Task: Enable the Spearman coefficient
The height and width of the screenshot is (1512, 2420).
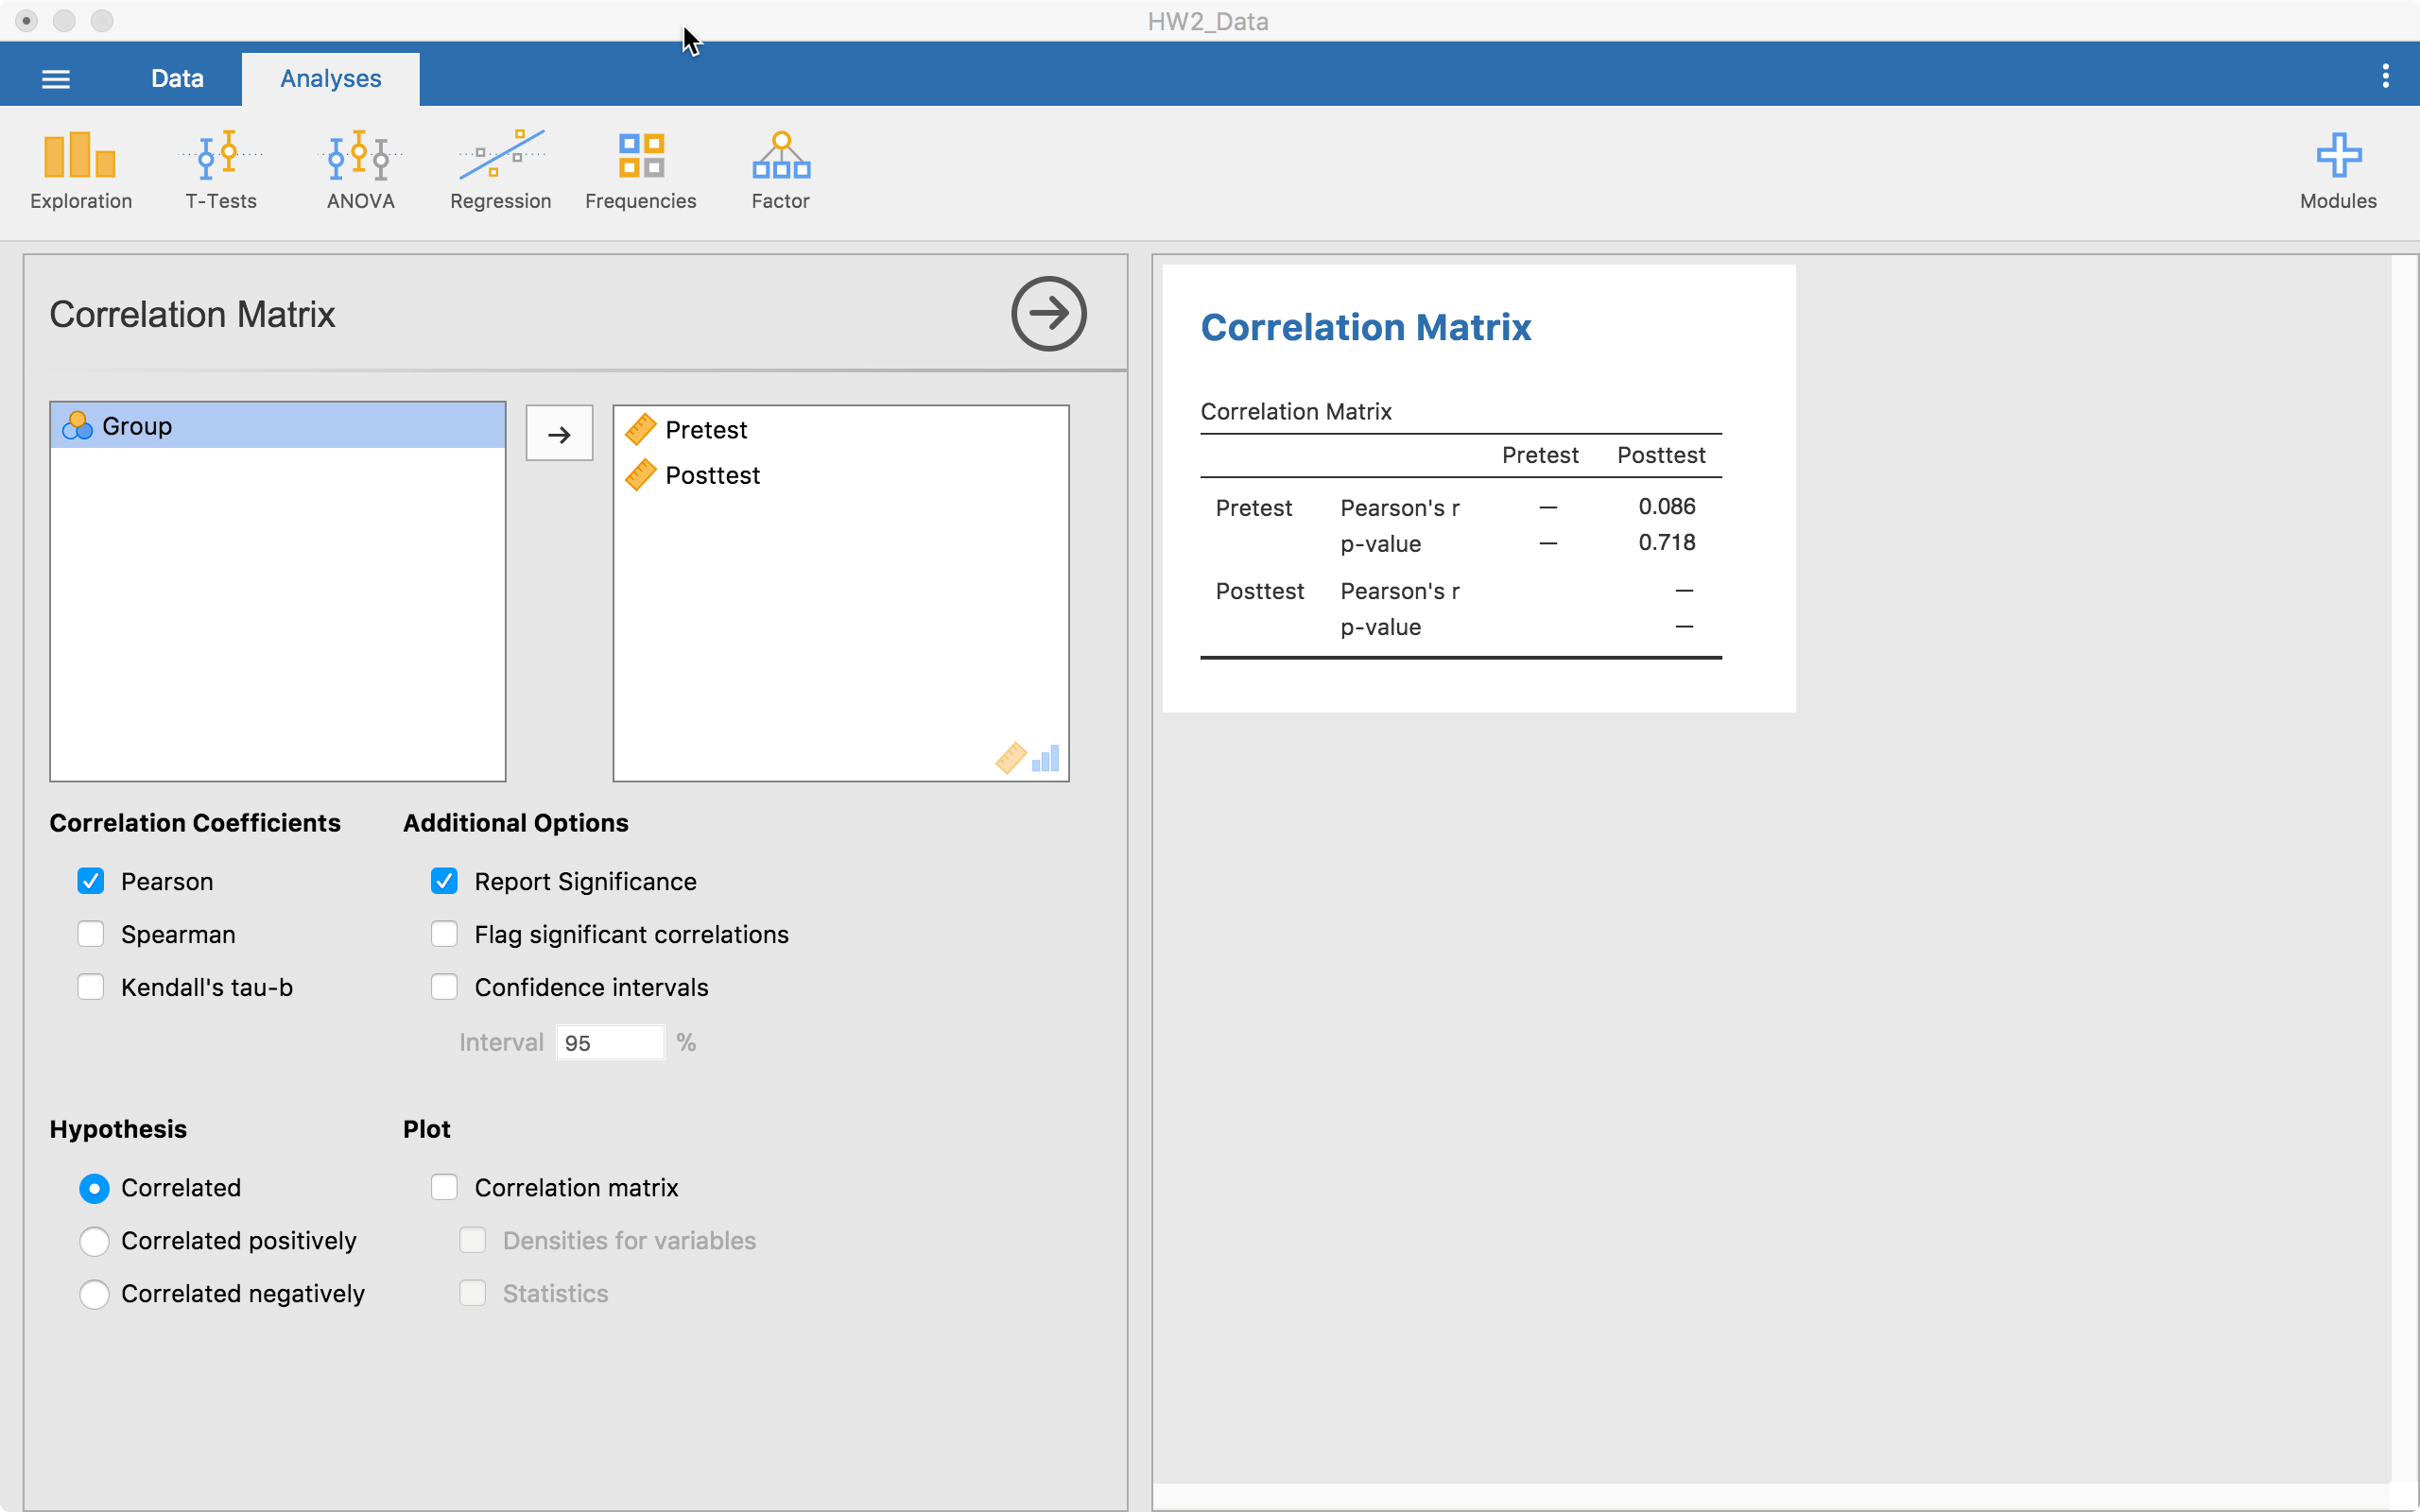Action: click(91, 934)
